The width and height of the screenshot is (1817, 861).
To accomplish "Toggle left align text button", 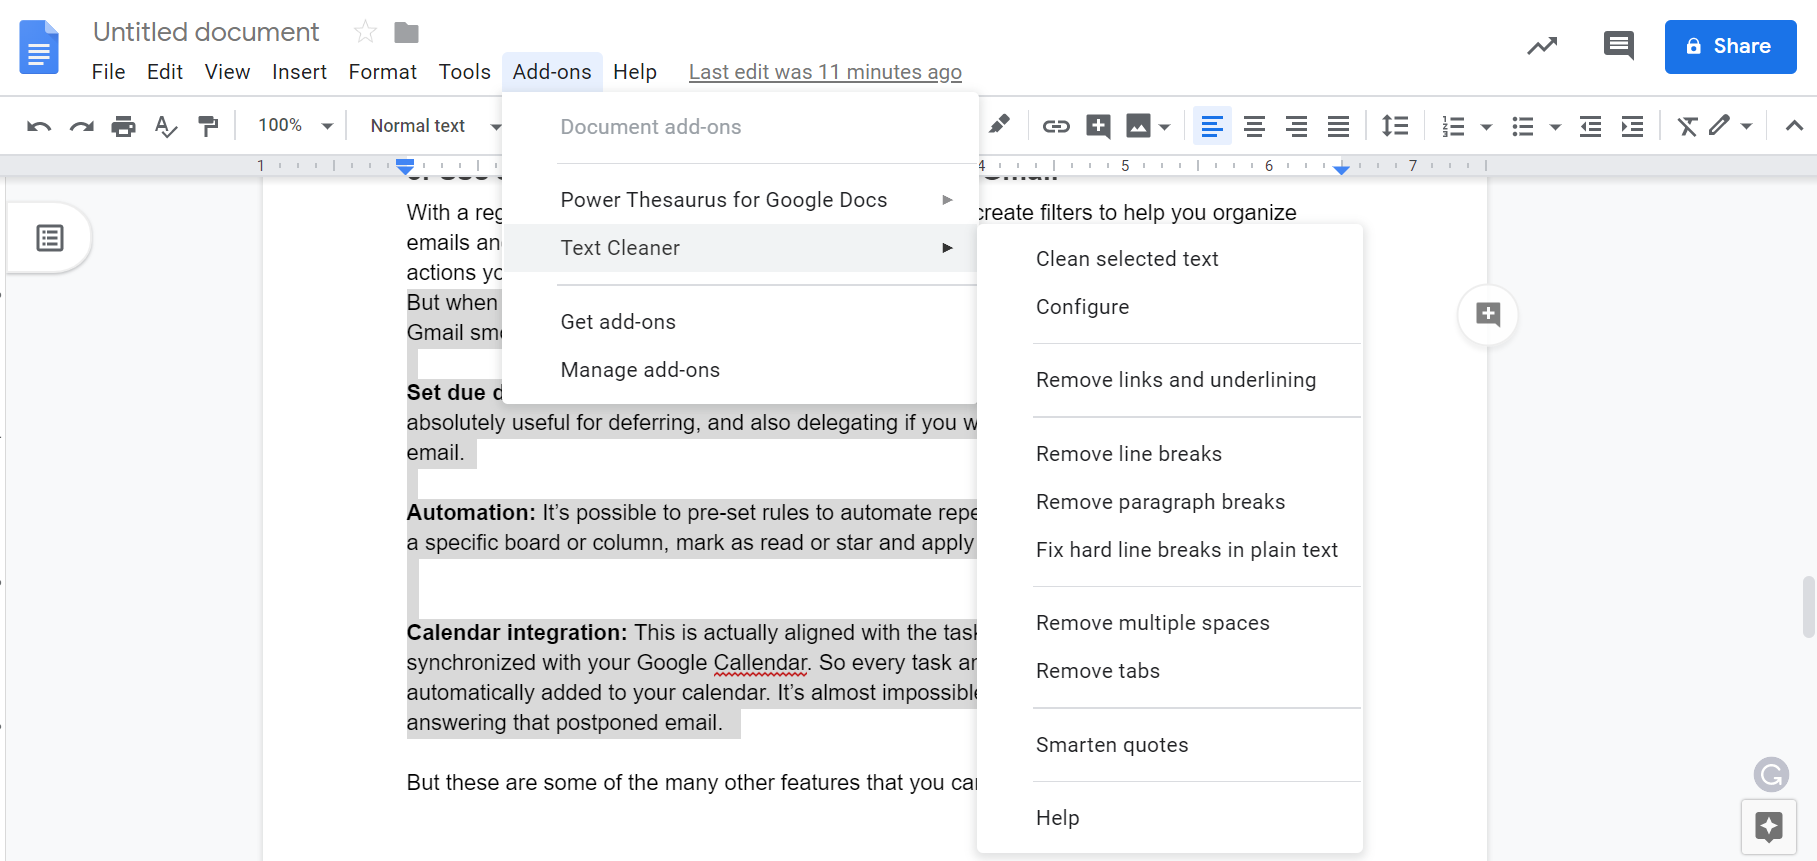I will [x=1212, y=126].
